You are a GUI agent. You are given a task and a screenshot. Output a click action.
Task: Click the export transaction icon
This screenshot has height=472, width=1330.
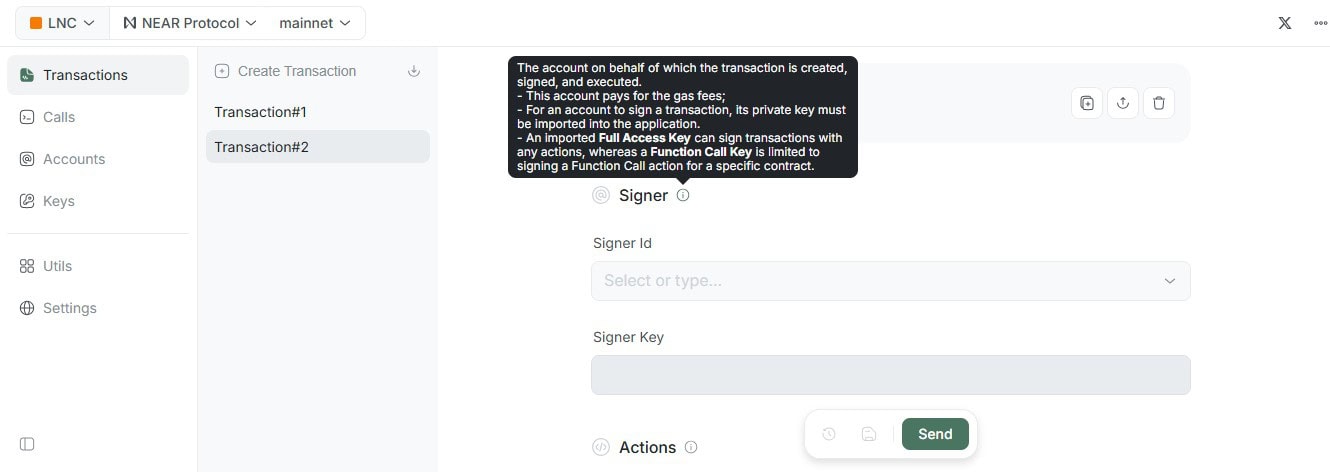coord(1123,103)
